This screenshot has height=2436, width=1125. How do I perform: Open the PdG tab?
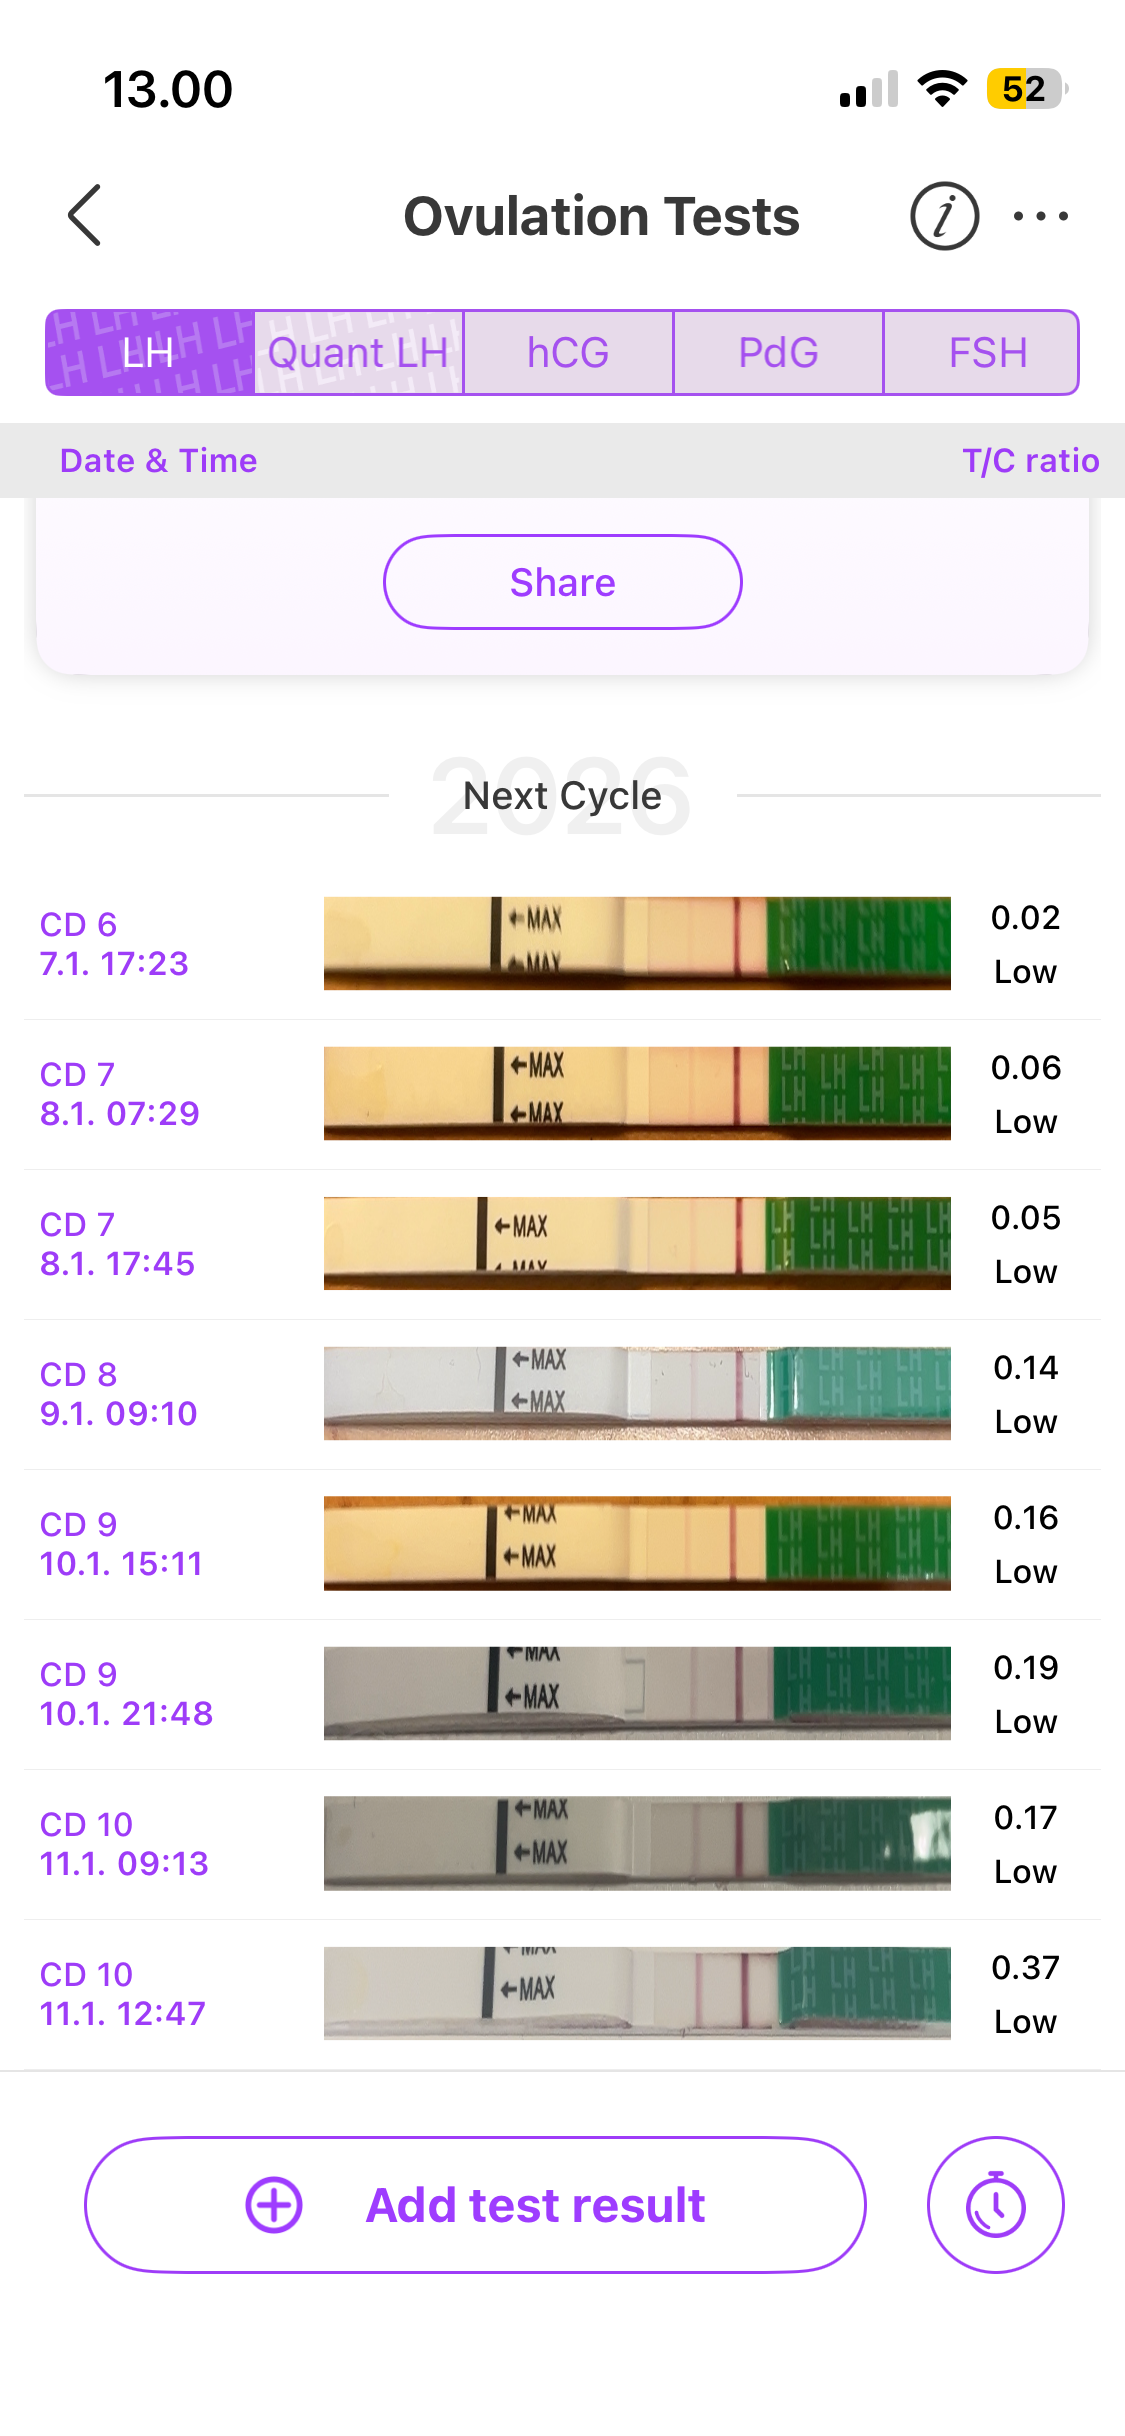778,353
